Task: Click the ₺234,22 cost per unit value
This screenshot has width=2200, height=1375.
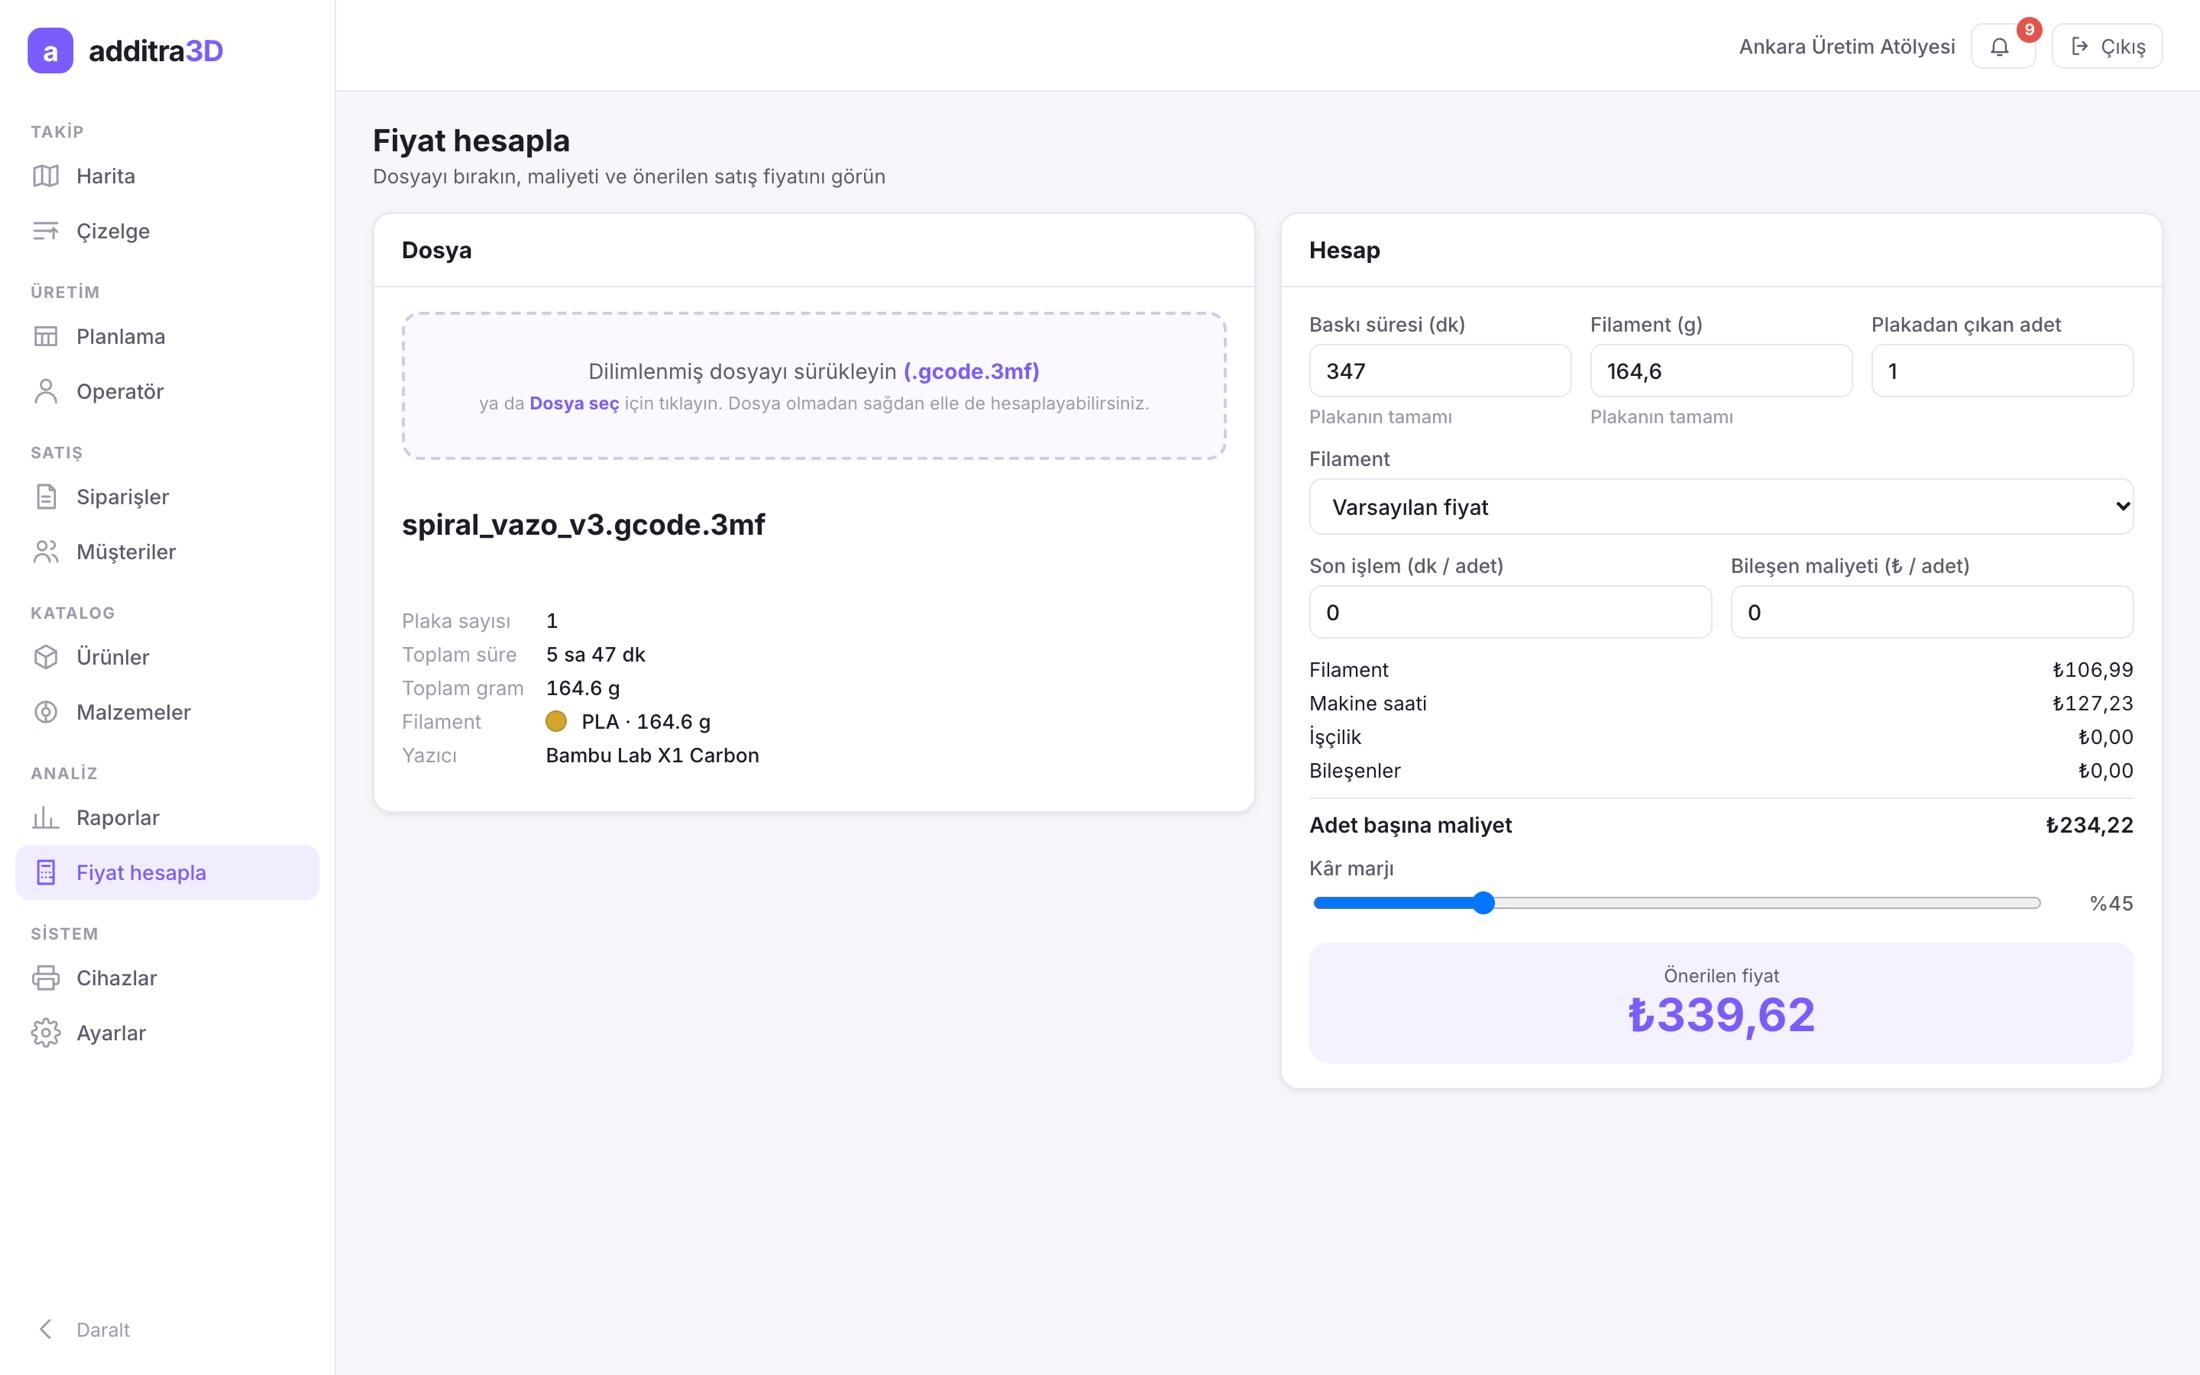Action: pos(2089,825)
